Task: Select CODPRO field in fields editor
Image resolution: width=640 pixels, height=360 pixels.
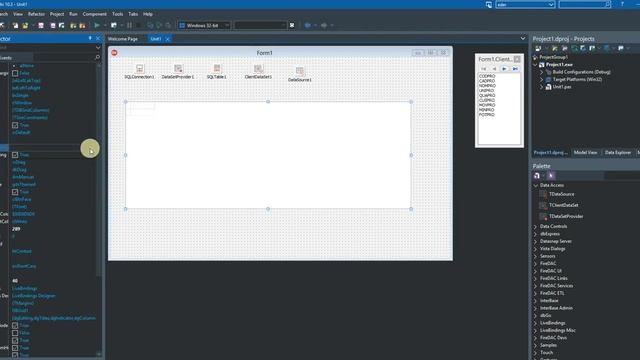Action: point(487,76)
